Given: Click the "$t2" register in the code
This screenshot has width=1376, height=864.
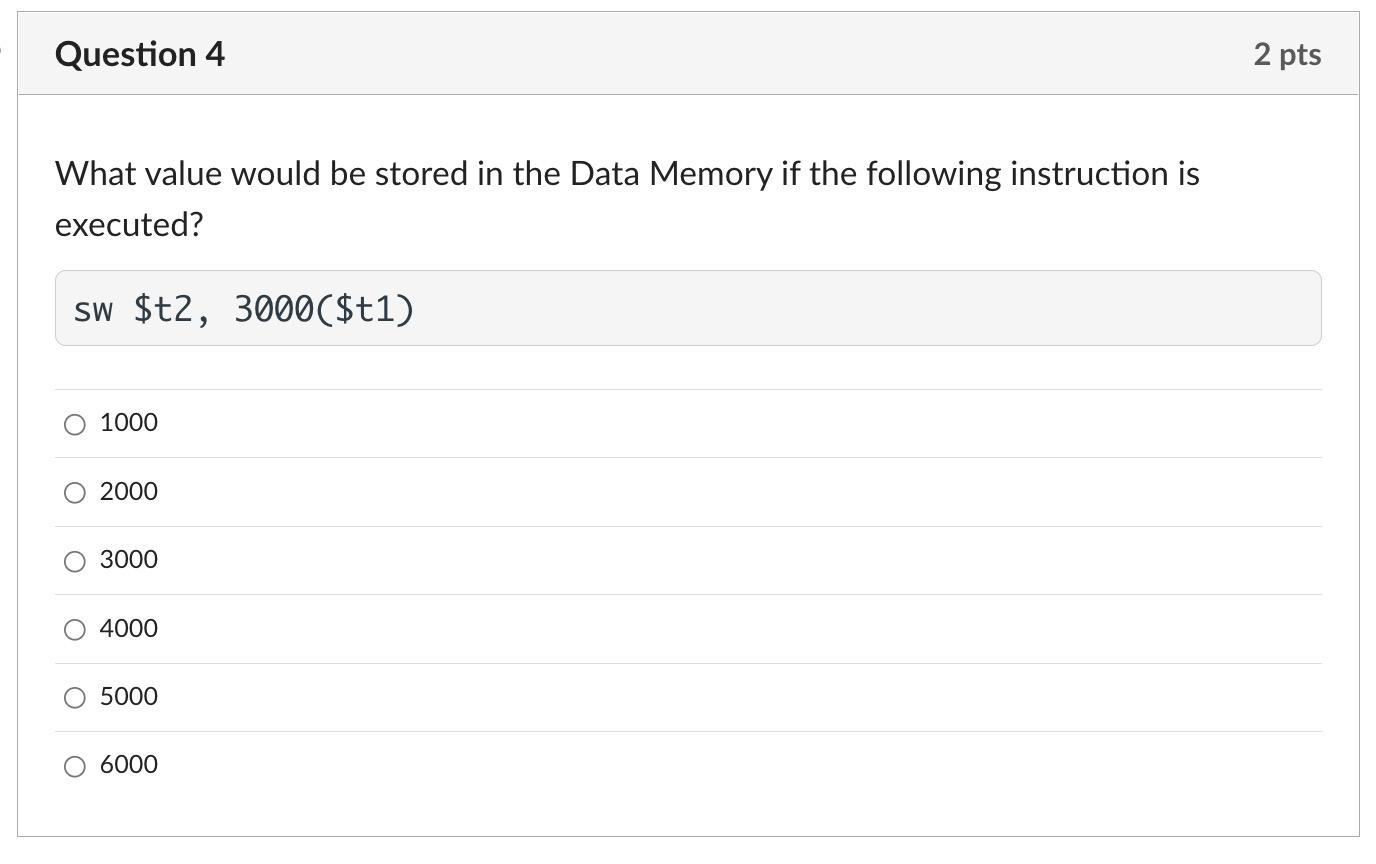Looking at the screenshot, I should (163, 310).
